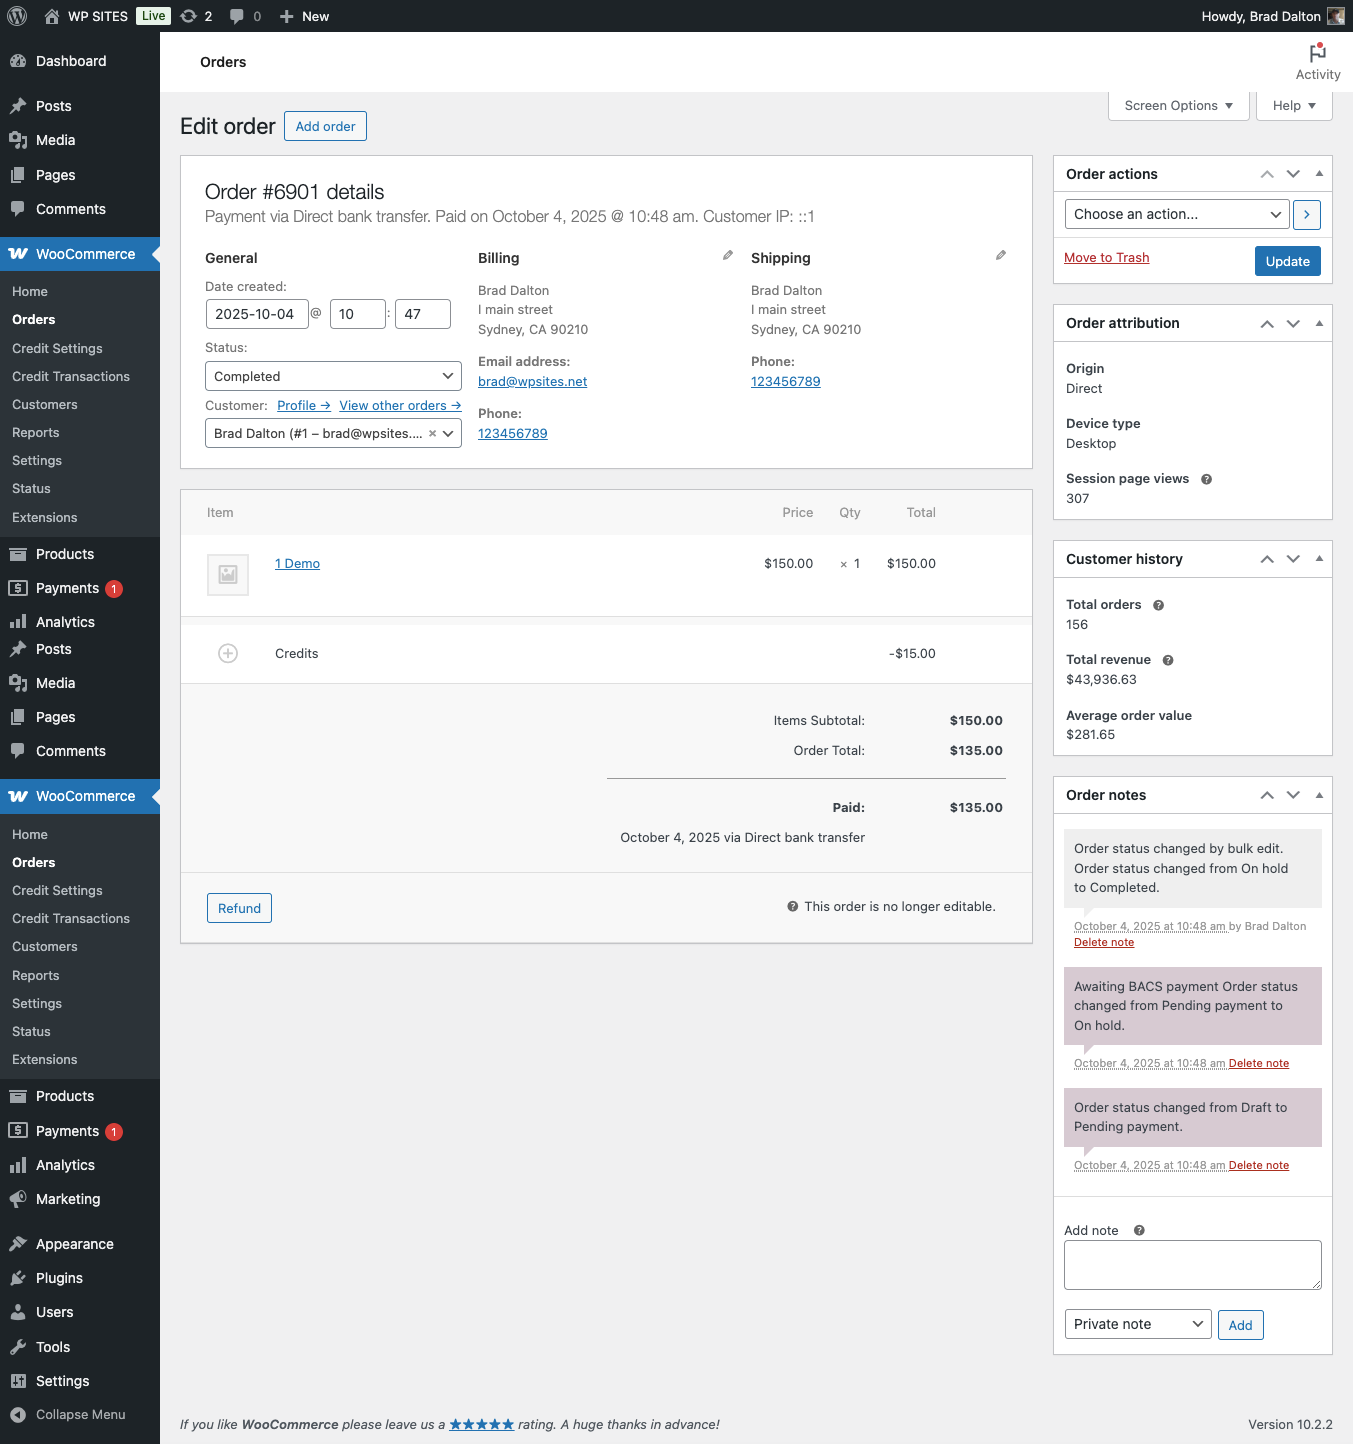The height and width of the screenshot is (1444, 1353).
Task: Click the Add note text area
Action: [x=1192, y=1265]
